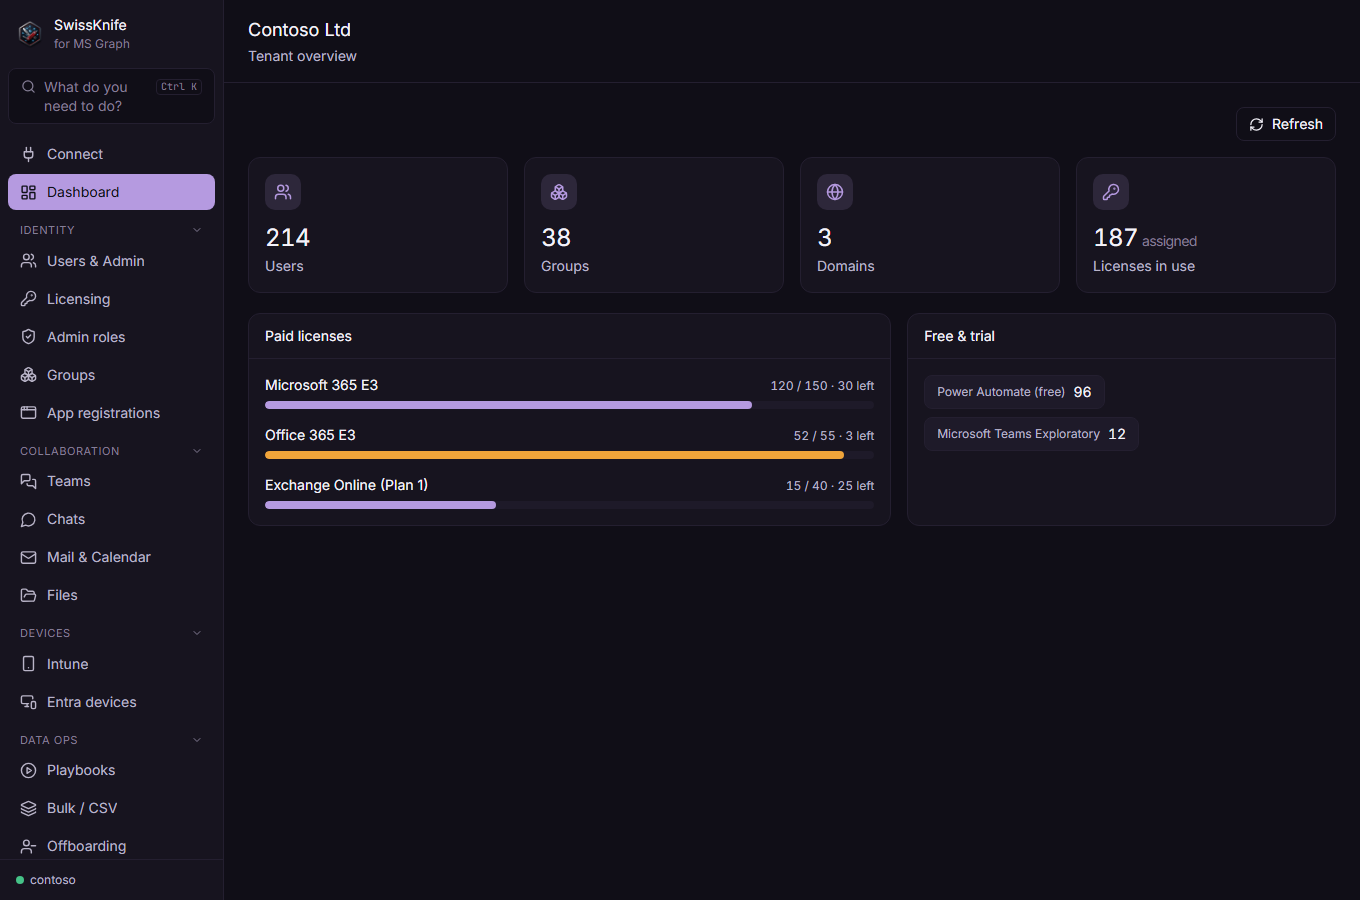Click the 'Paid licenses' heading
Screen dimensions: 1360x900
tap(308, 336)
